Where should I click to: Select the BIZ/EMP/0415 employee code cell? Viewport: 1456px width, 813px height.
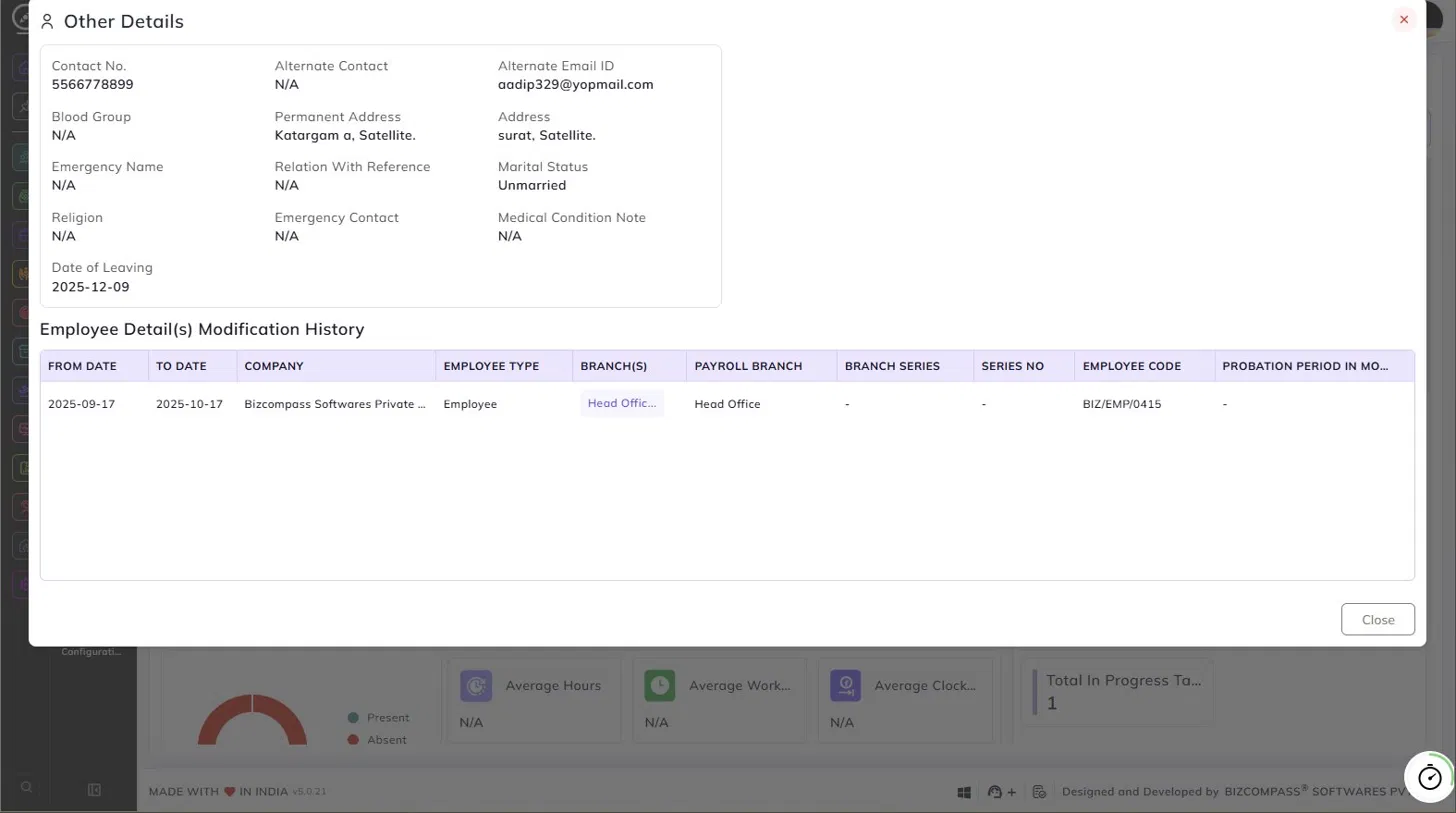(1121, 404)
